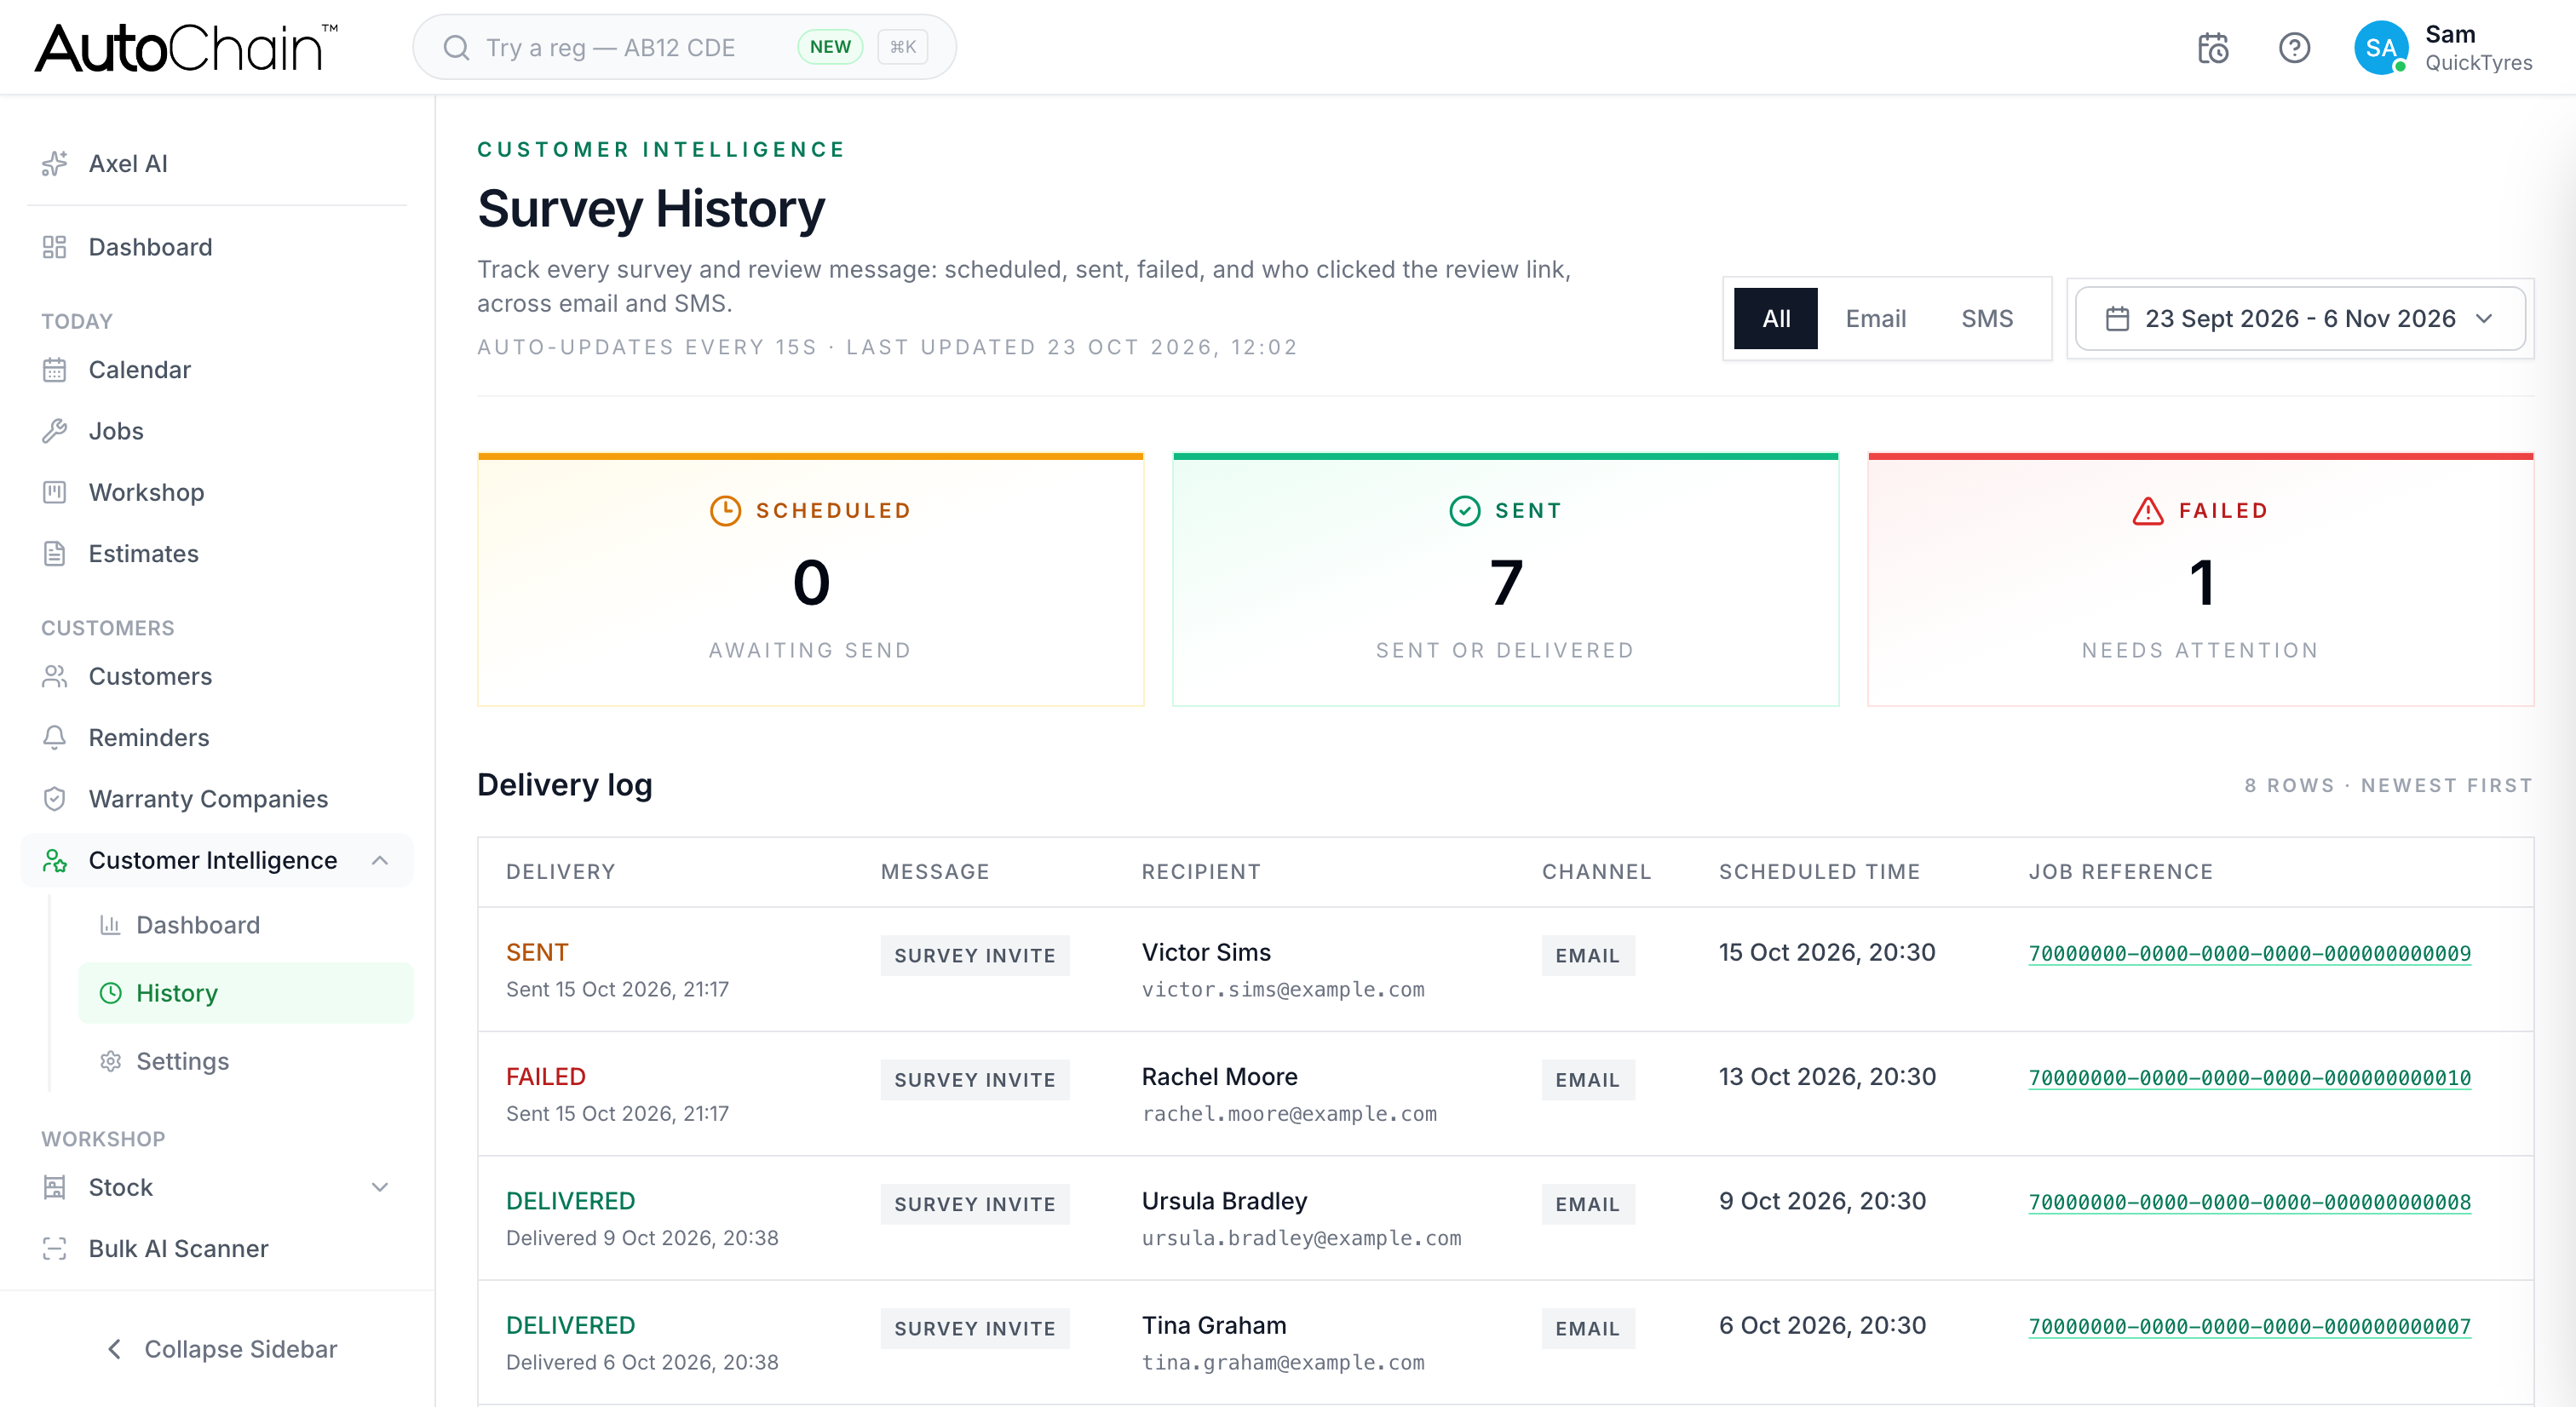The height and width of the screenshot is (1407, 2576).
Task: Select the SMS channel filter
Action: tap(1986, 318)
